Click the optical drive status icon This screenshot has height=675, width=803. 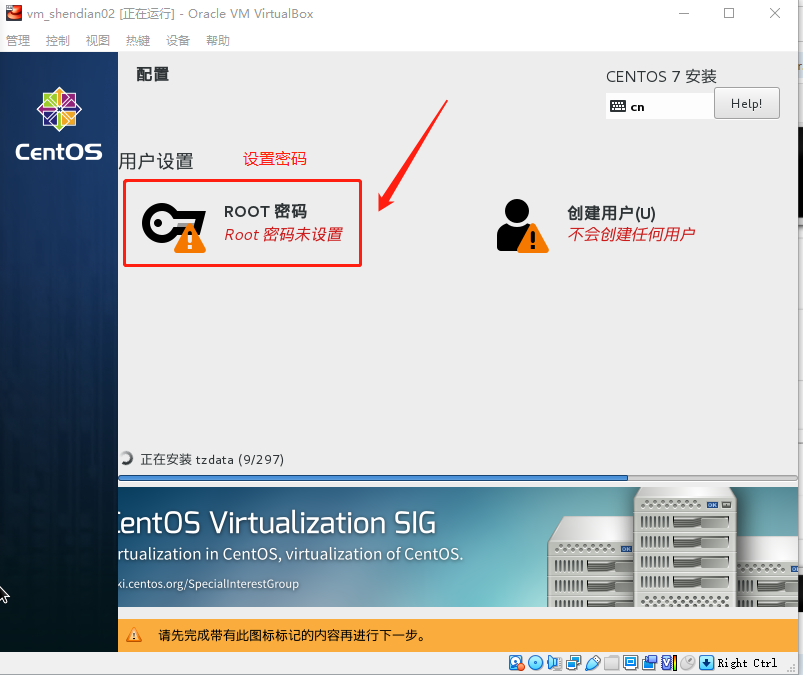(535, 663)
